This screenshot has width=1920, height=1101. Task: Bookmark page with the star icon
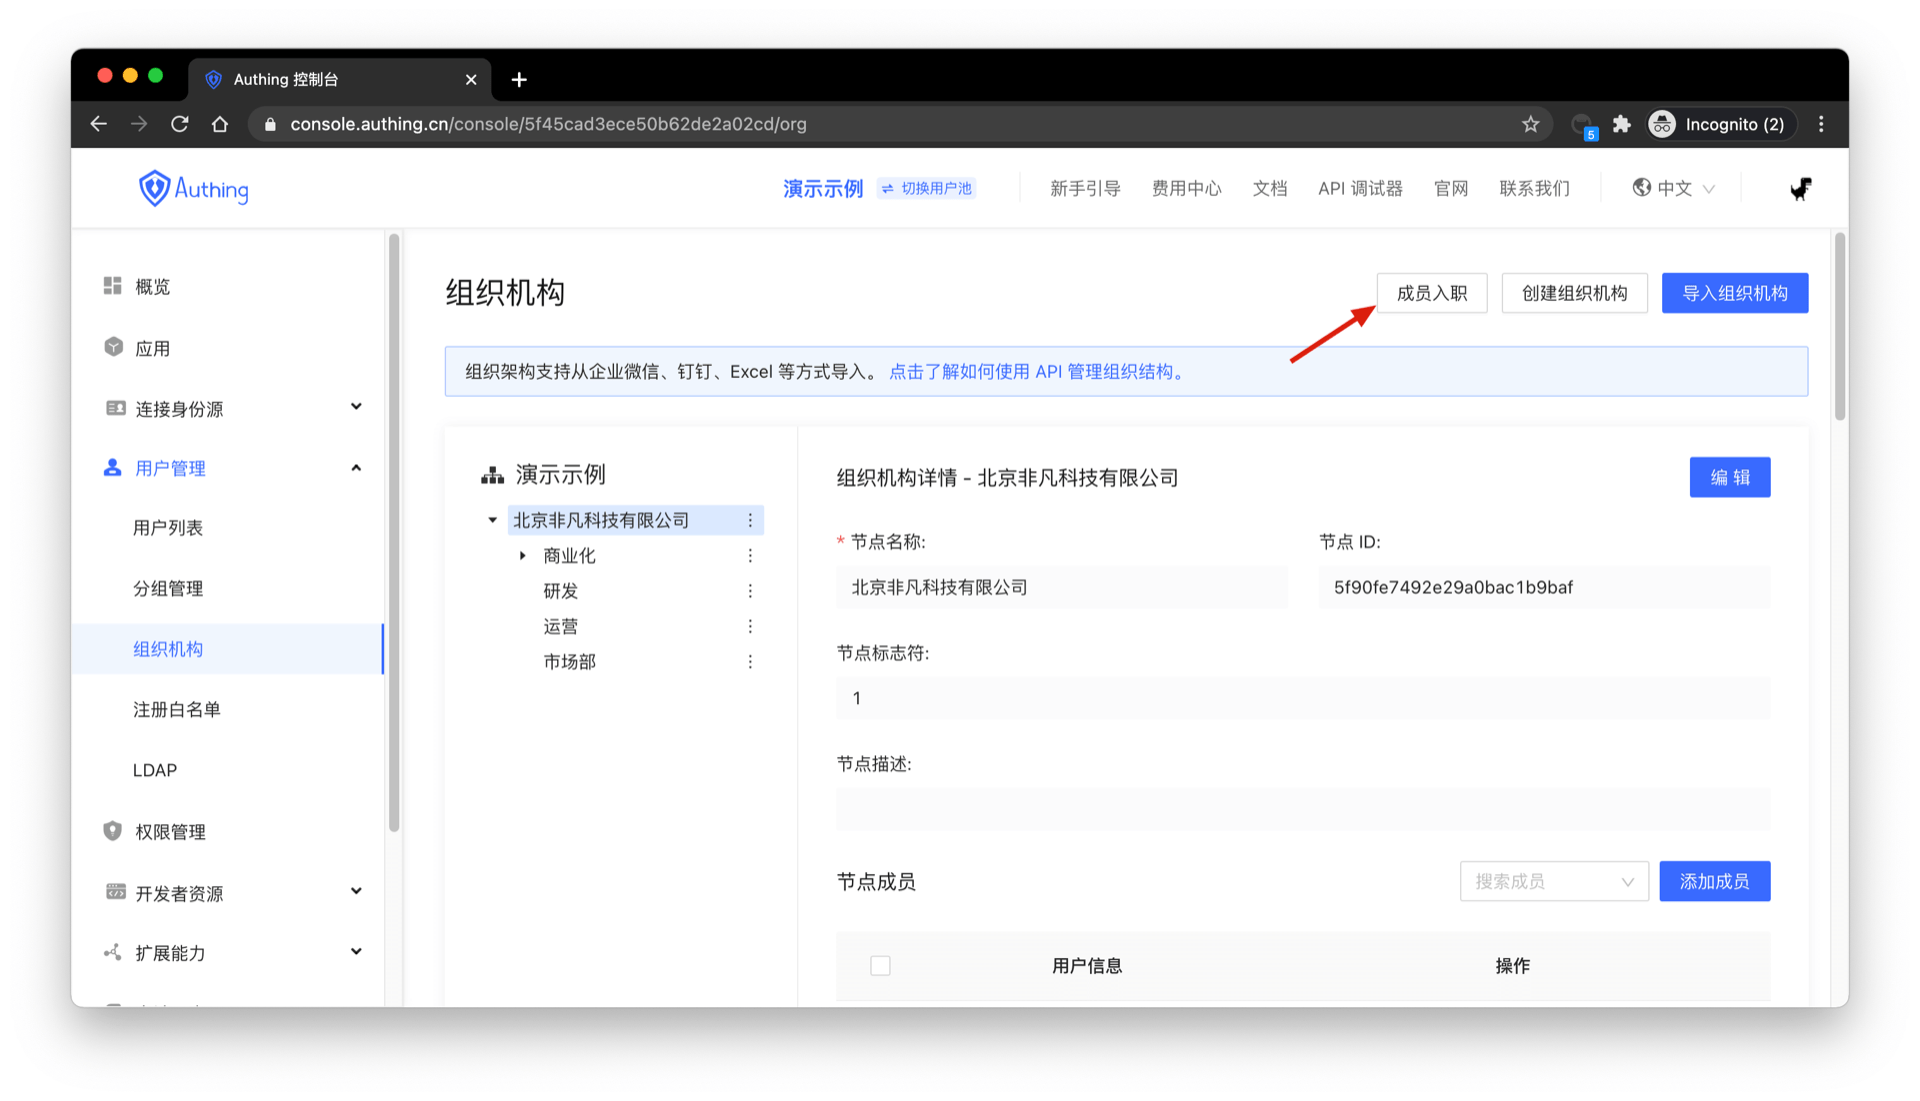[x=1530, y=124]
